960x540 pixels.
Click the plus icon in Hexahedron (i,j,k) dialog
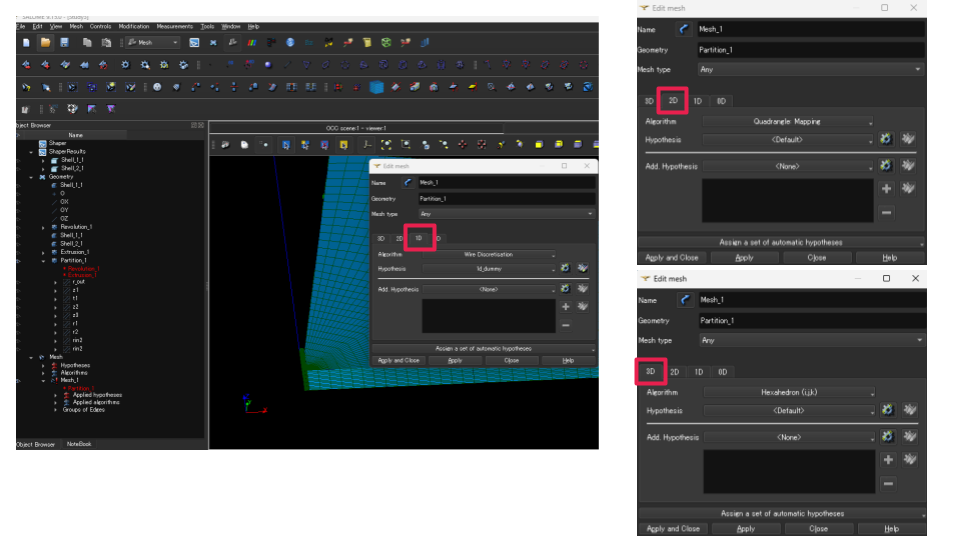(887, 459)
